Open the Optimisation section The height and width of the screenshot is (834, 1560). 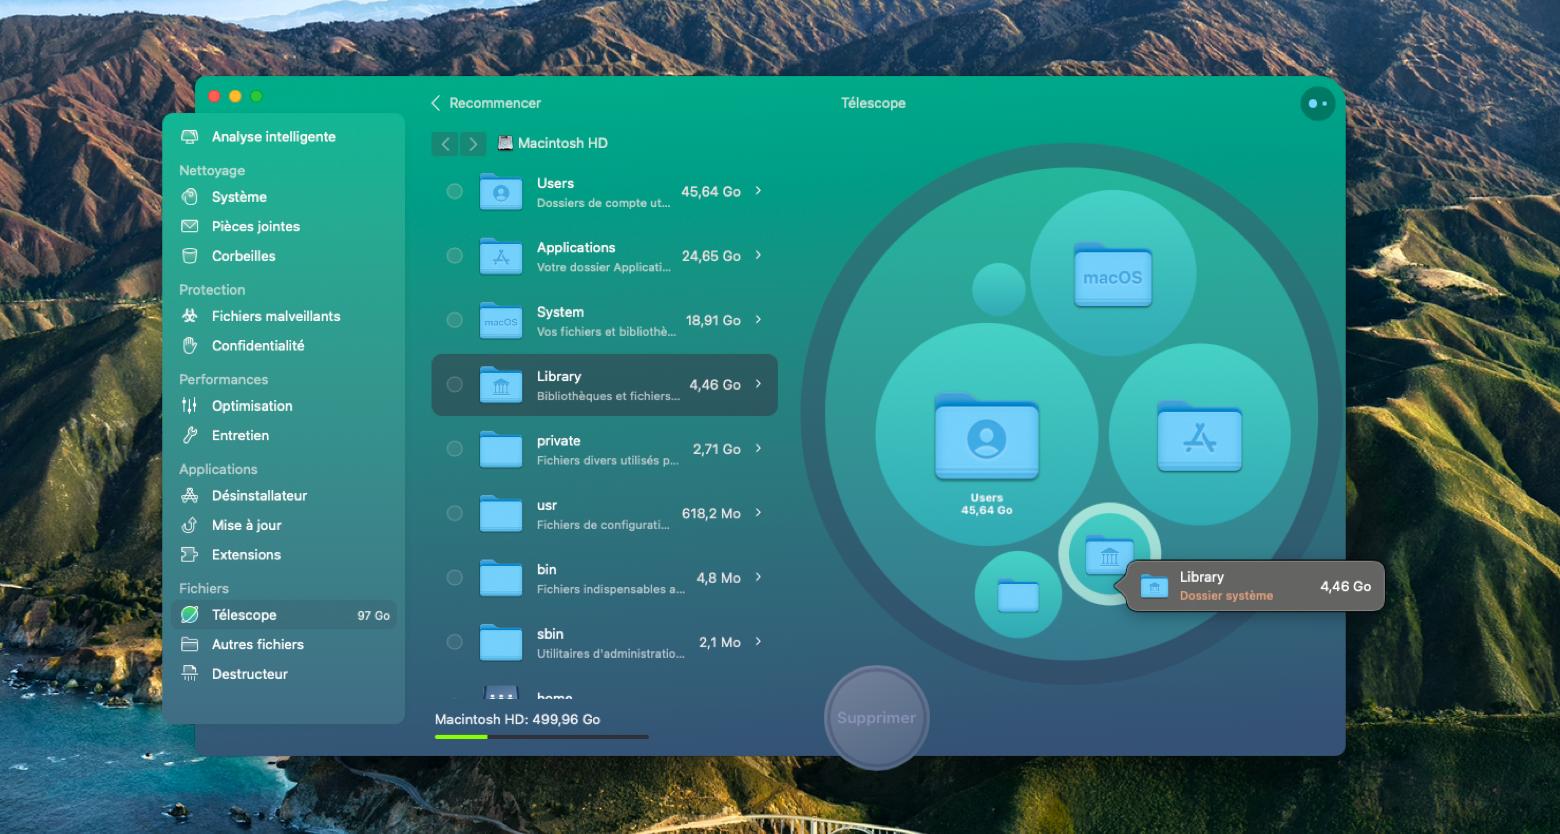tap(284, 406)
